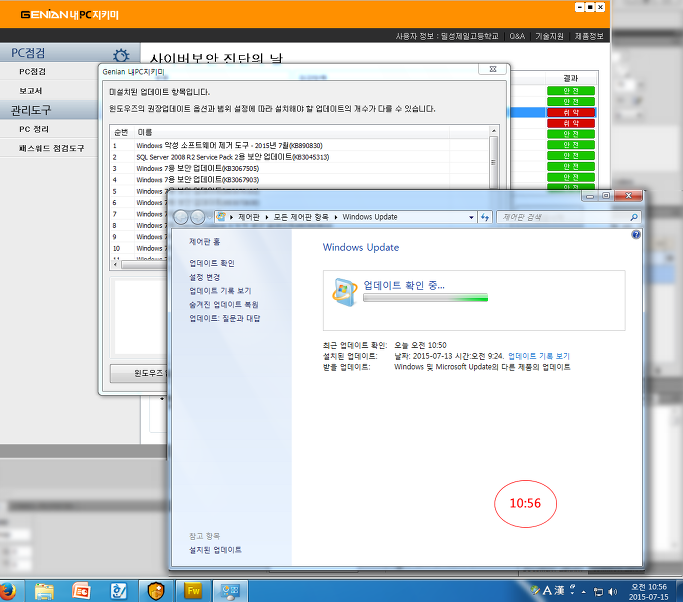The height and width of the screenshot is (602, 683).
Task: Click up arrow of update list scrollbar
Action: tap(493, 131)
